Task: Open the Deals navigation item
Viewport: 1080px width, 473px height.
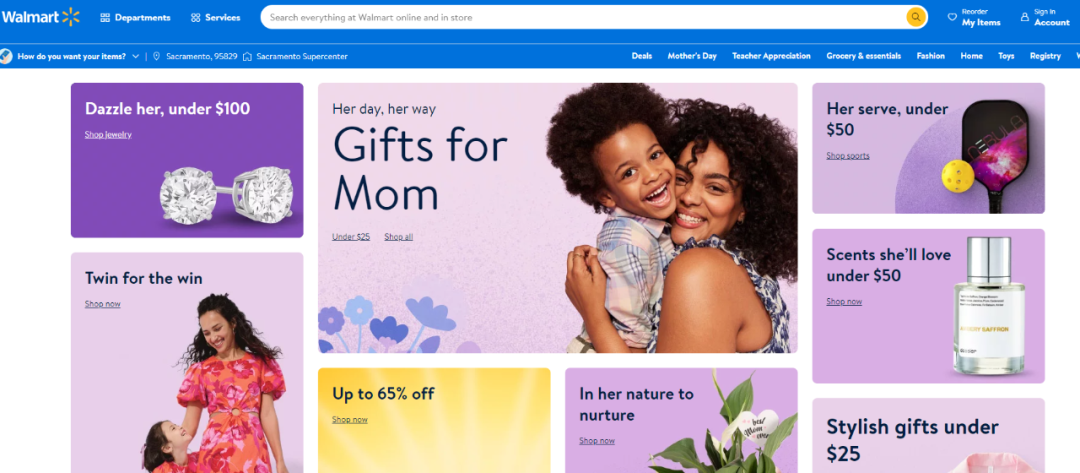Action: 642,56
